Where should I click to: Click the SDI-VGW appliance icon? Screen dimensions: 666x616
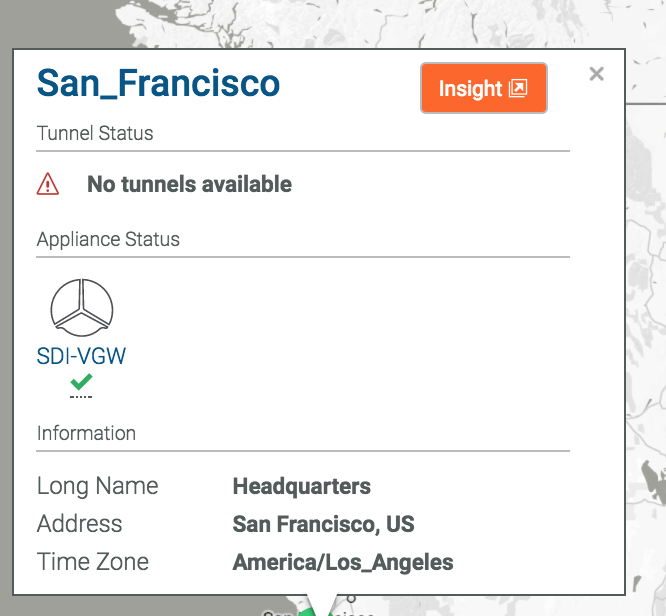82,307
